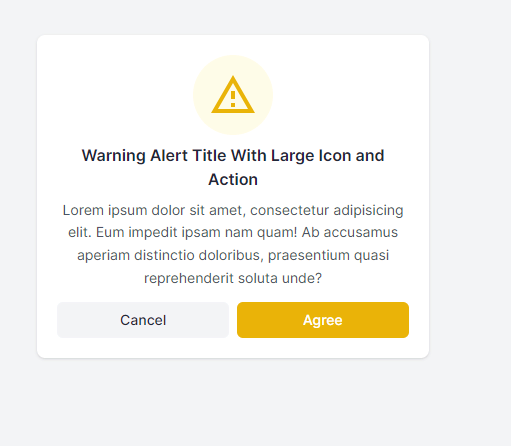
Task: Click the 'aperiam distinctio doloribus' text line
Action: (233, 255)
